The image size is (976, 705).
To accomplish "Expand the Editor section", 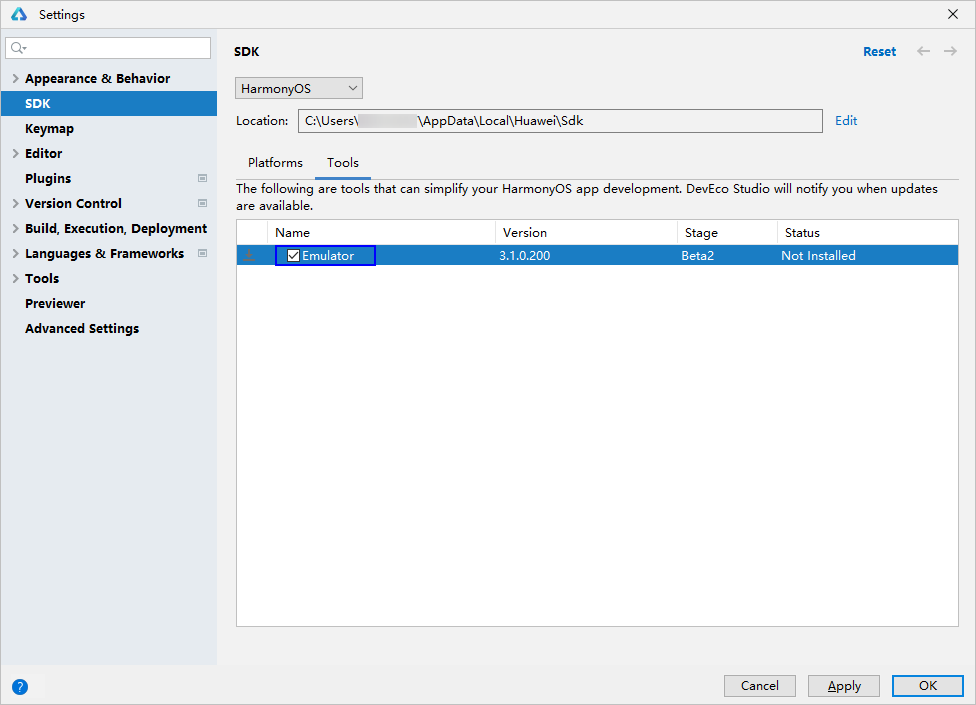I will click(x=16, y=153).
